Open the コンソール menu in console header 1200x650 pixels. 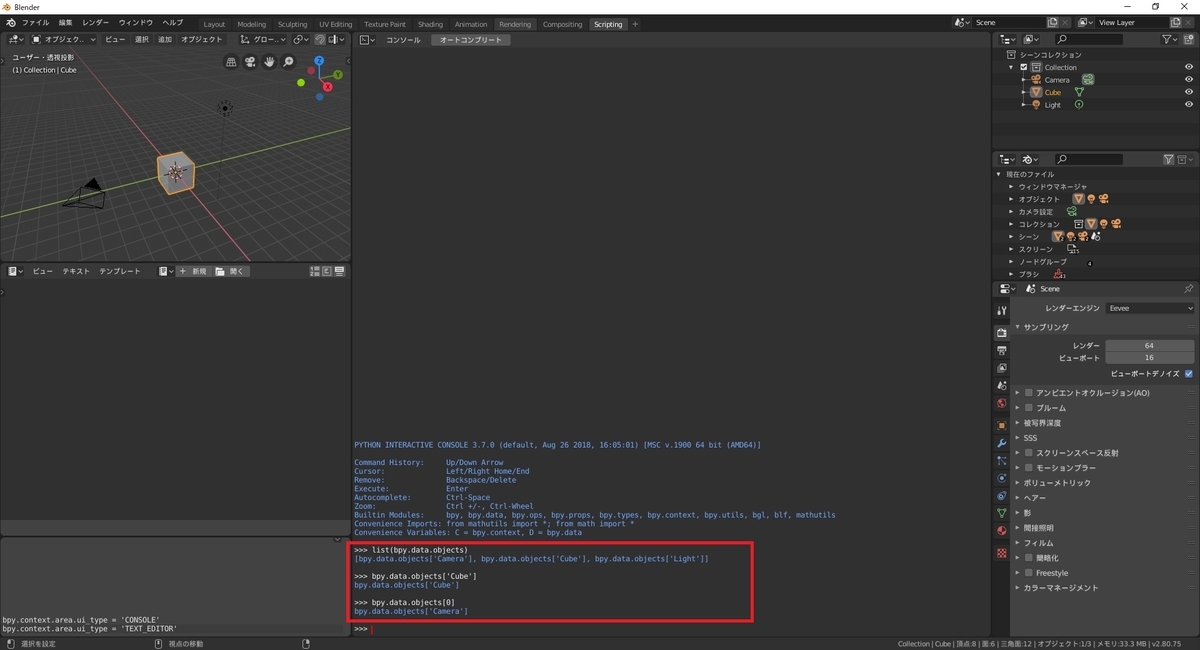[403, 40]
